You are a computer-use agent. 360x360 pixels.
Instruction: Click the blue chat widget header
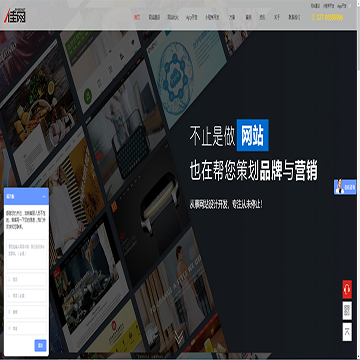point(26,196)
